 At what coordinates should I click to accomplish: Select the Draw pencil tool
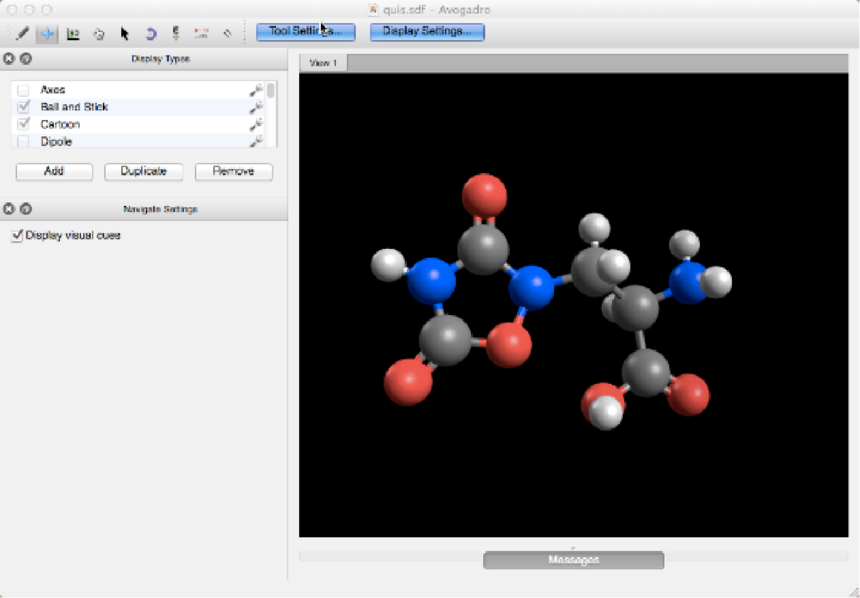22,33
